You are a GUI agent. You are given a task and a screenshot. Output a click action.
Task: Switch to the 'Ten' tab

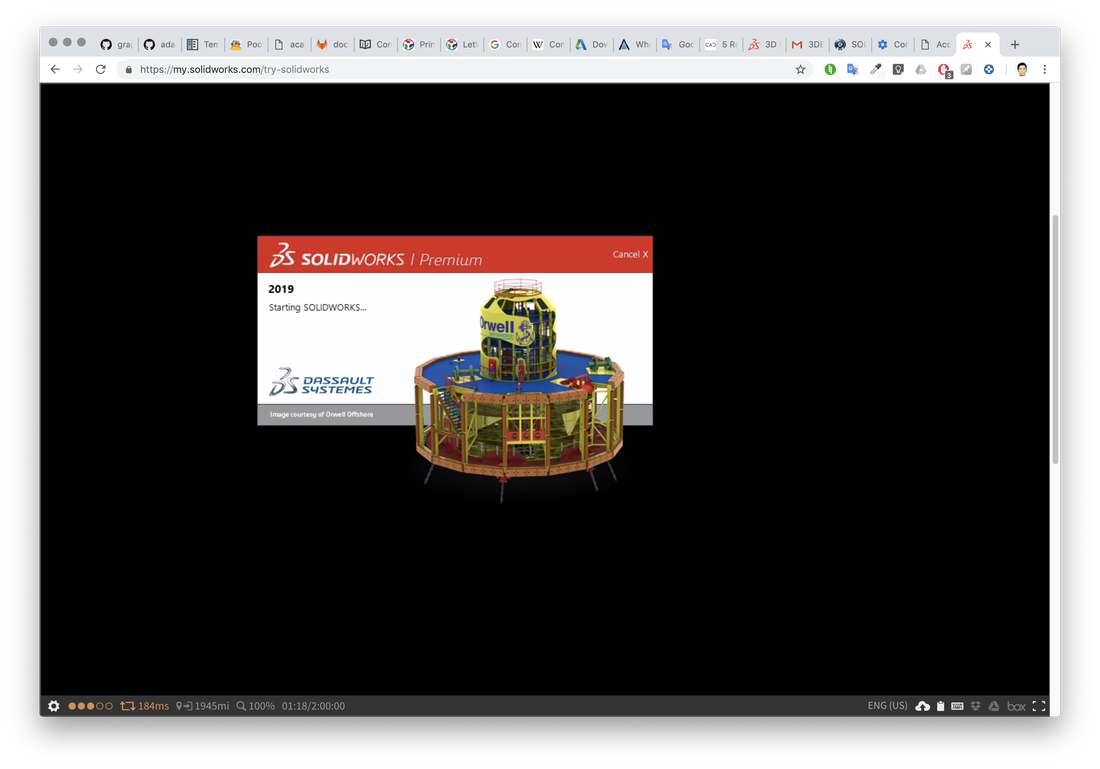point(202,44)
